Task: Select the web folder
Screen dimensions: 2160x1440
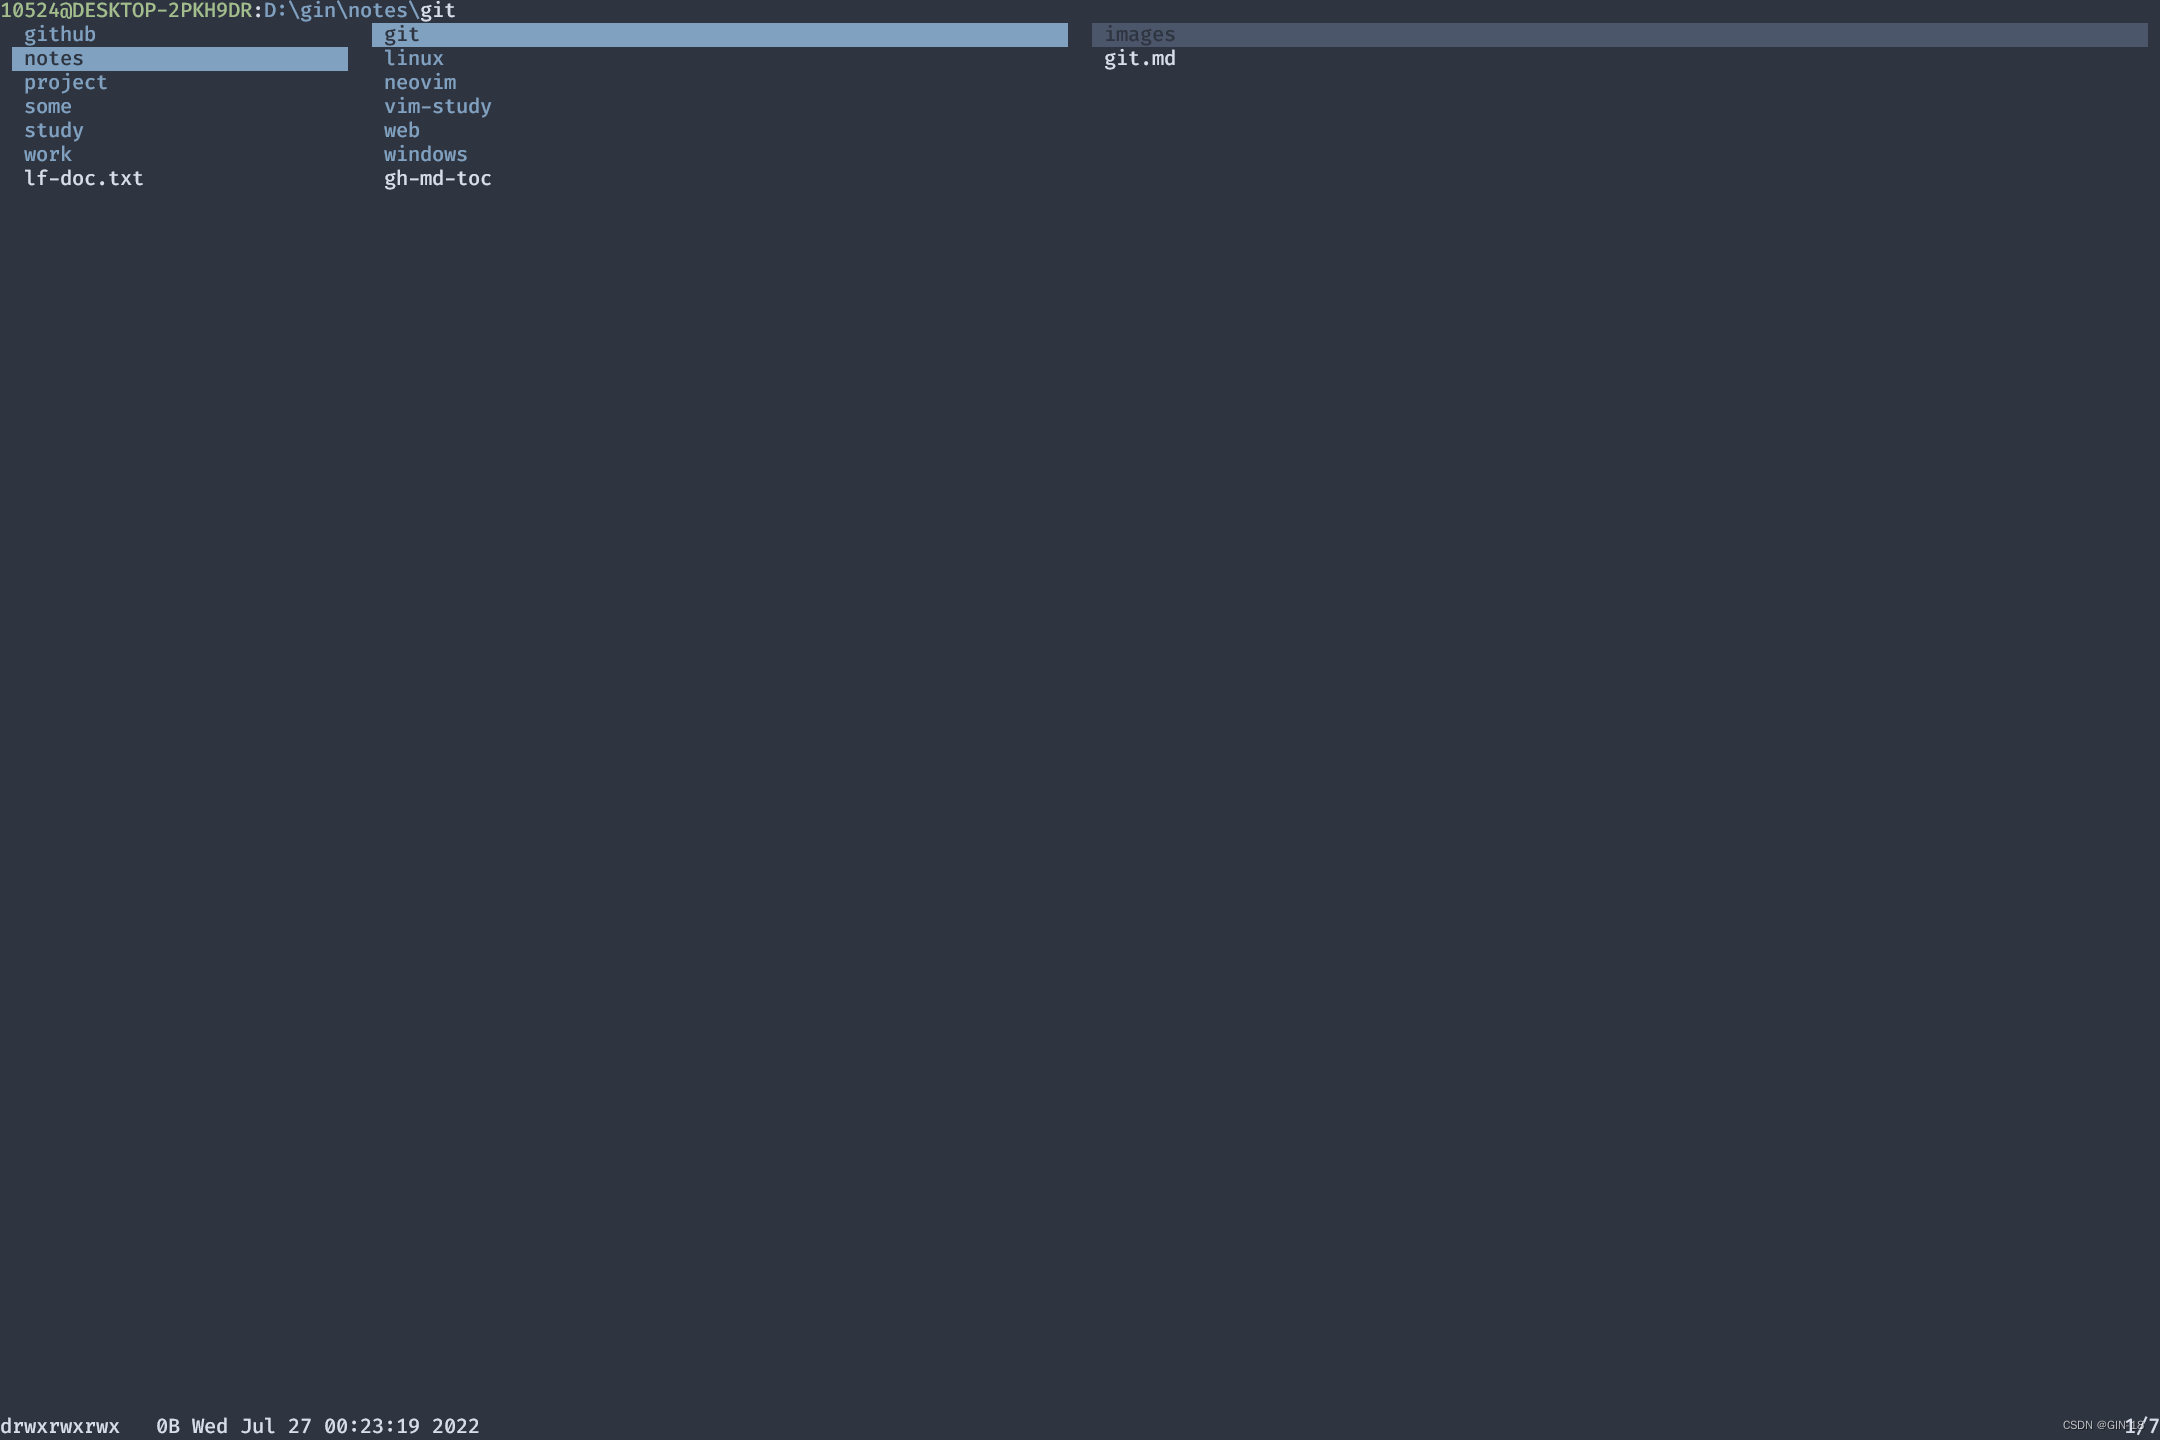Action: (401, 129)
